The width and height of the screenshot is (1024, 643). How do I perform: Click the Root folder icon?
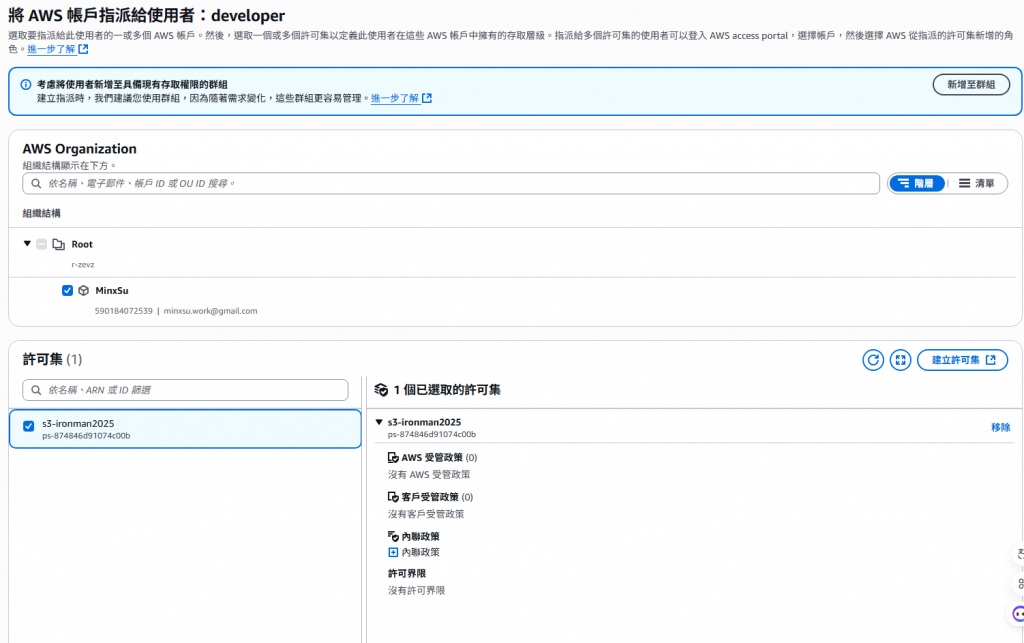(59, 244)
